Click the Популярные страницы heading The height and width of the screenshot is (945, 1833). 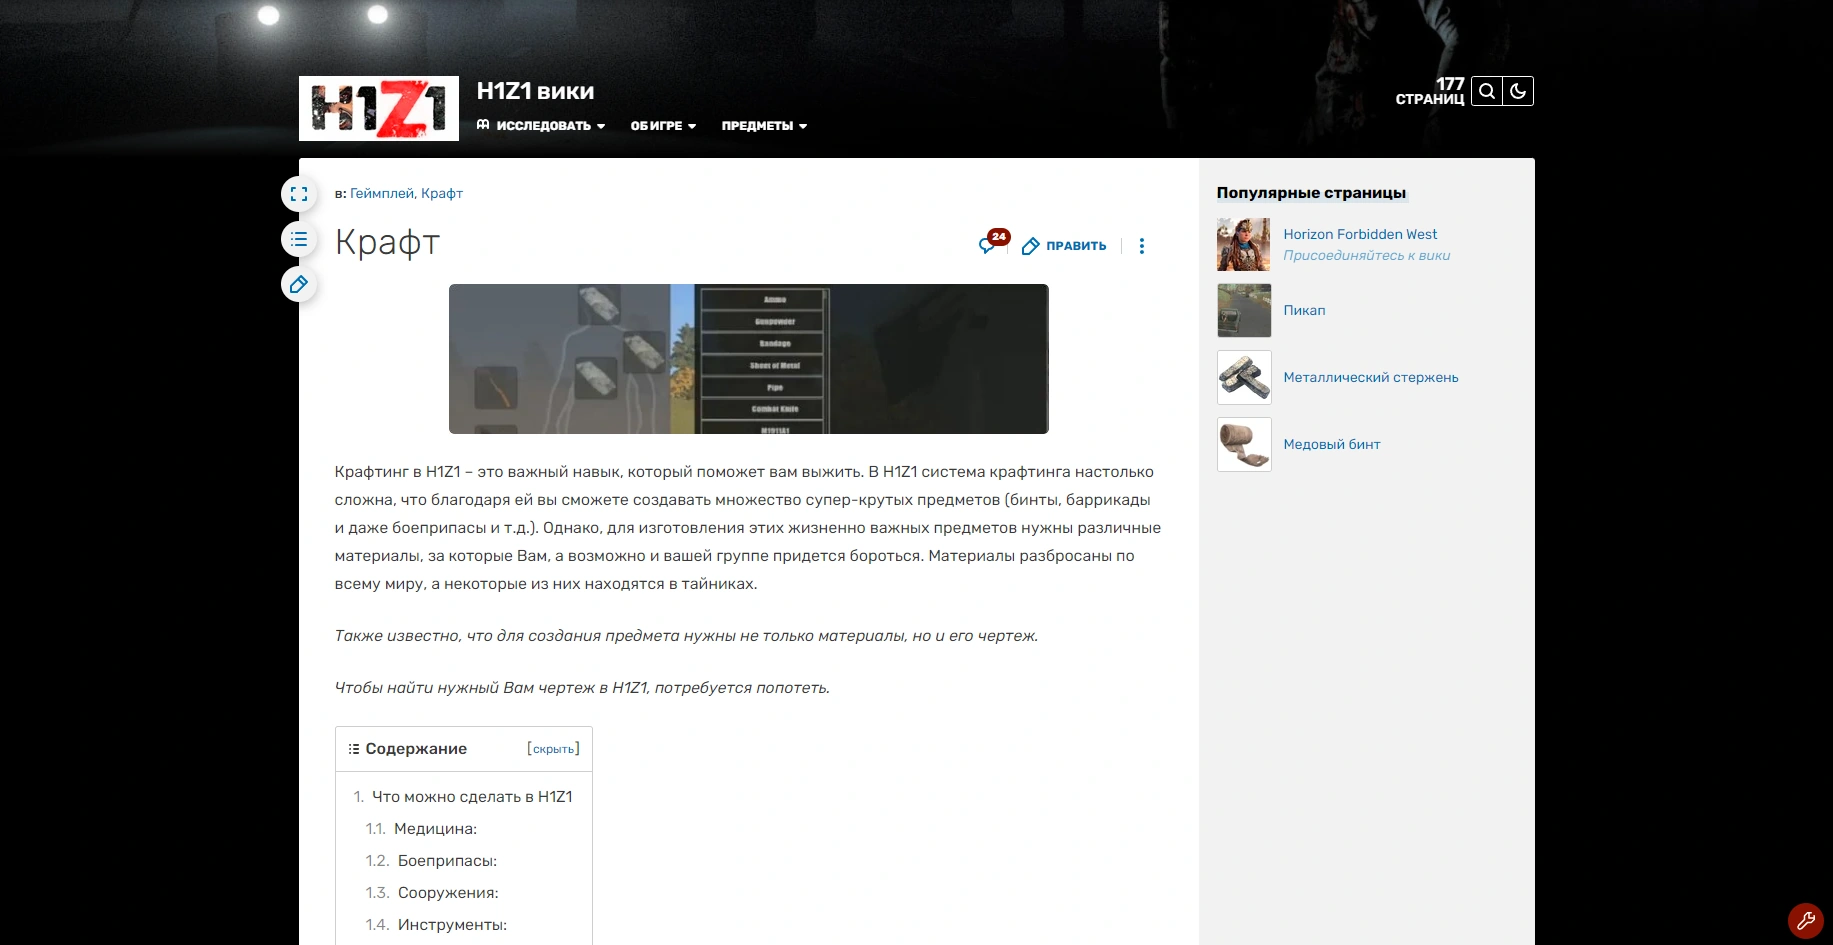1311,193
